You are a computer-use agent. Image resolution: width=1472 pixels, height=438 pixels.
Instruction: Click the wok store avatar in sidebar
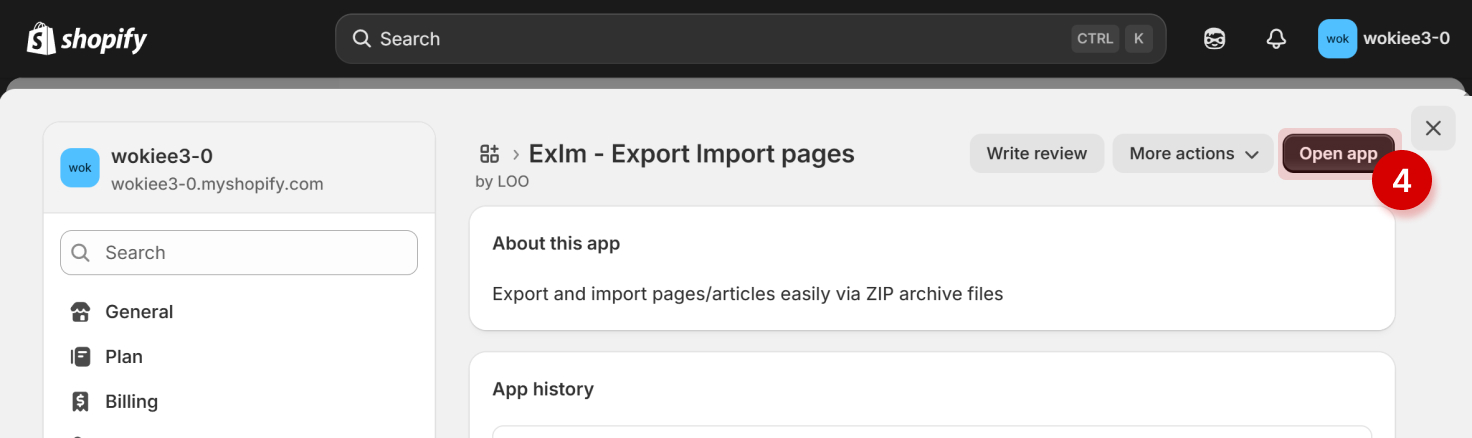point(80,168)
